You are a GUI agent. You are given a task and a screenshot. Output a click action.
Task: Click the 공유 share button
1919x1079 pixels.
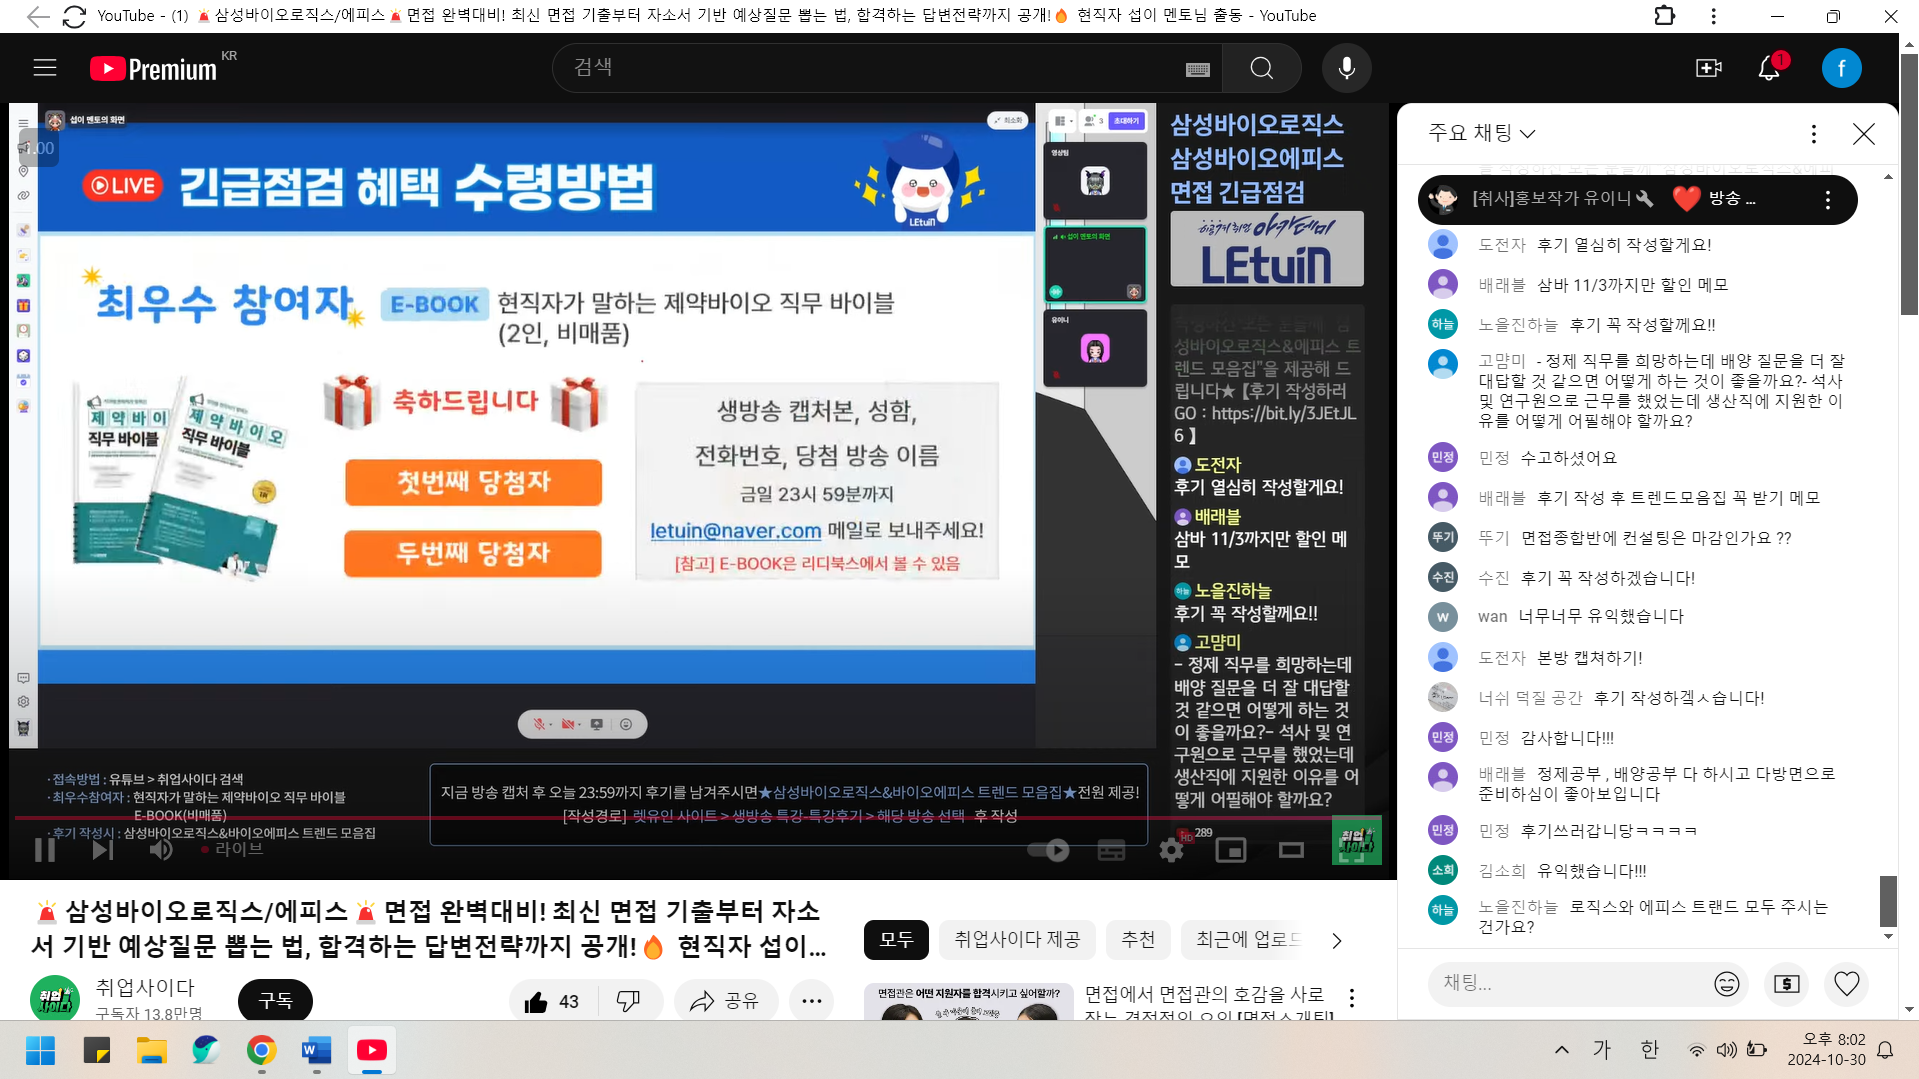(725, 1001)
